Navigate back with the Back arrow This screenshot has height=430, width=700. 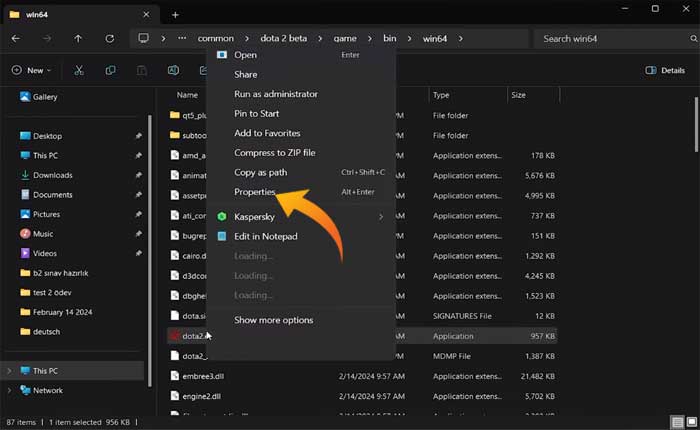pos(15,39)
